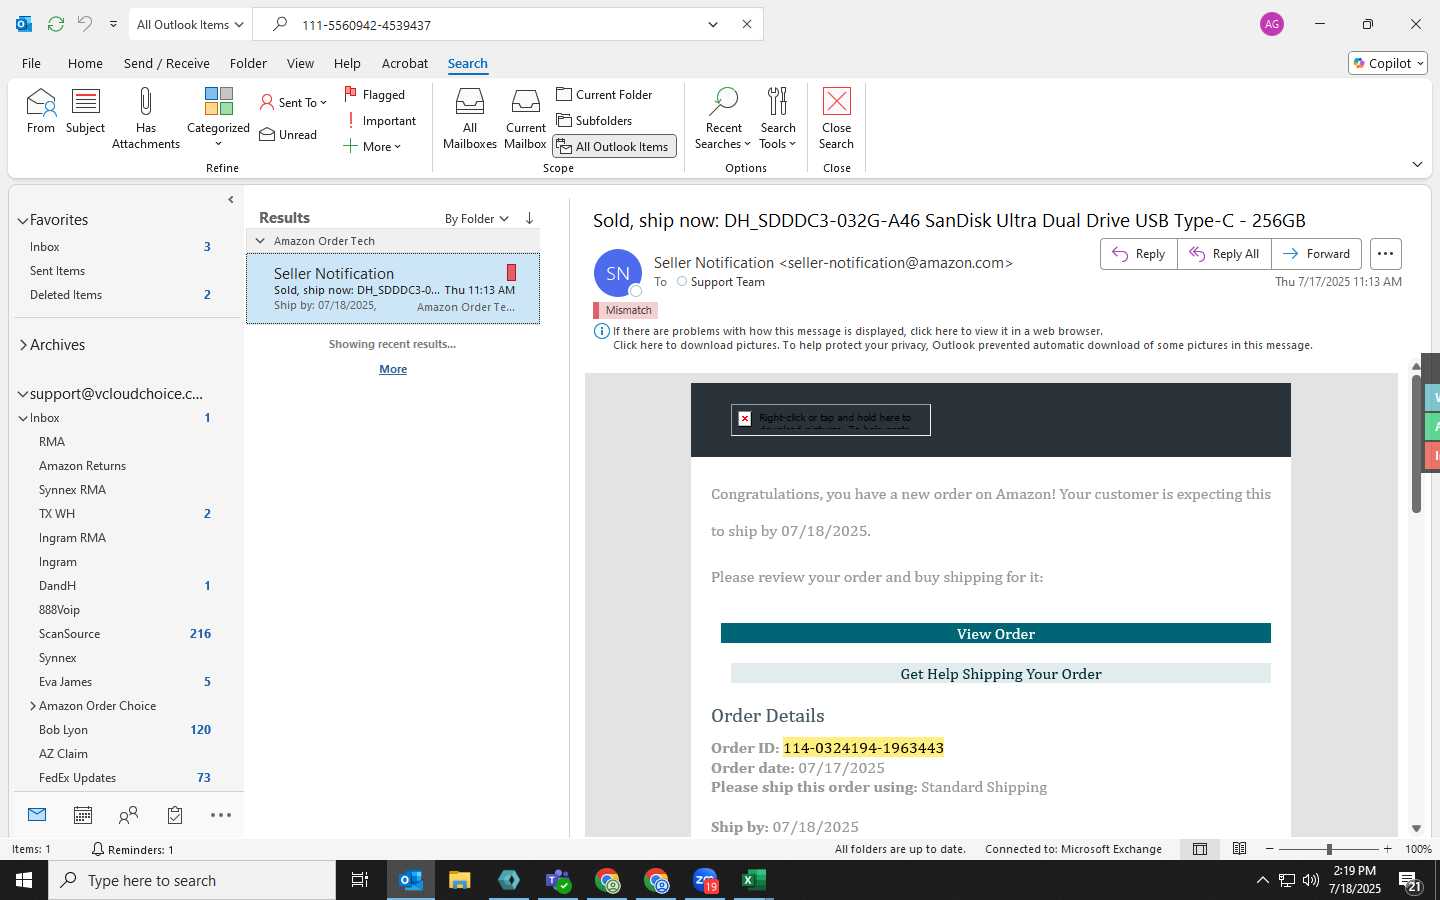The image size is (1440, 900).
Task: Filter search by Subject
Action: (85, 111)
